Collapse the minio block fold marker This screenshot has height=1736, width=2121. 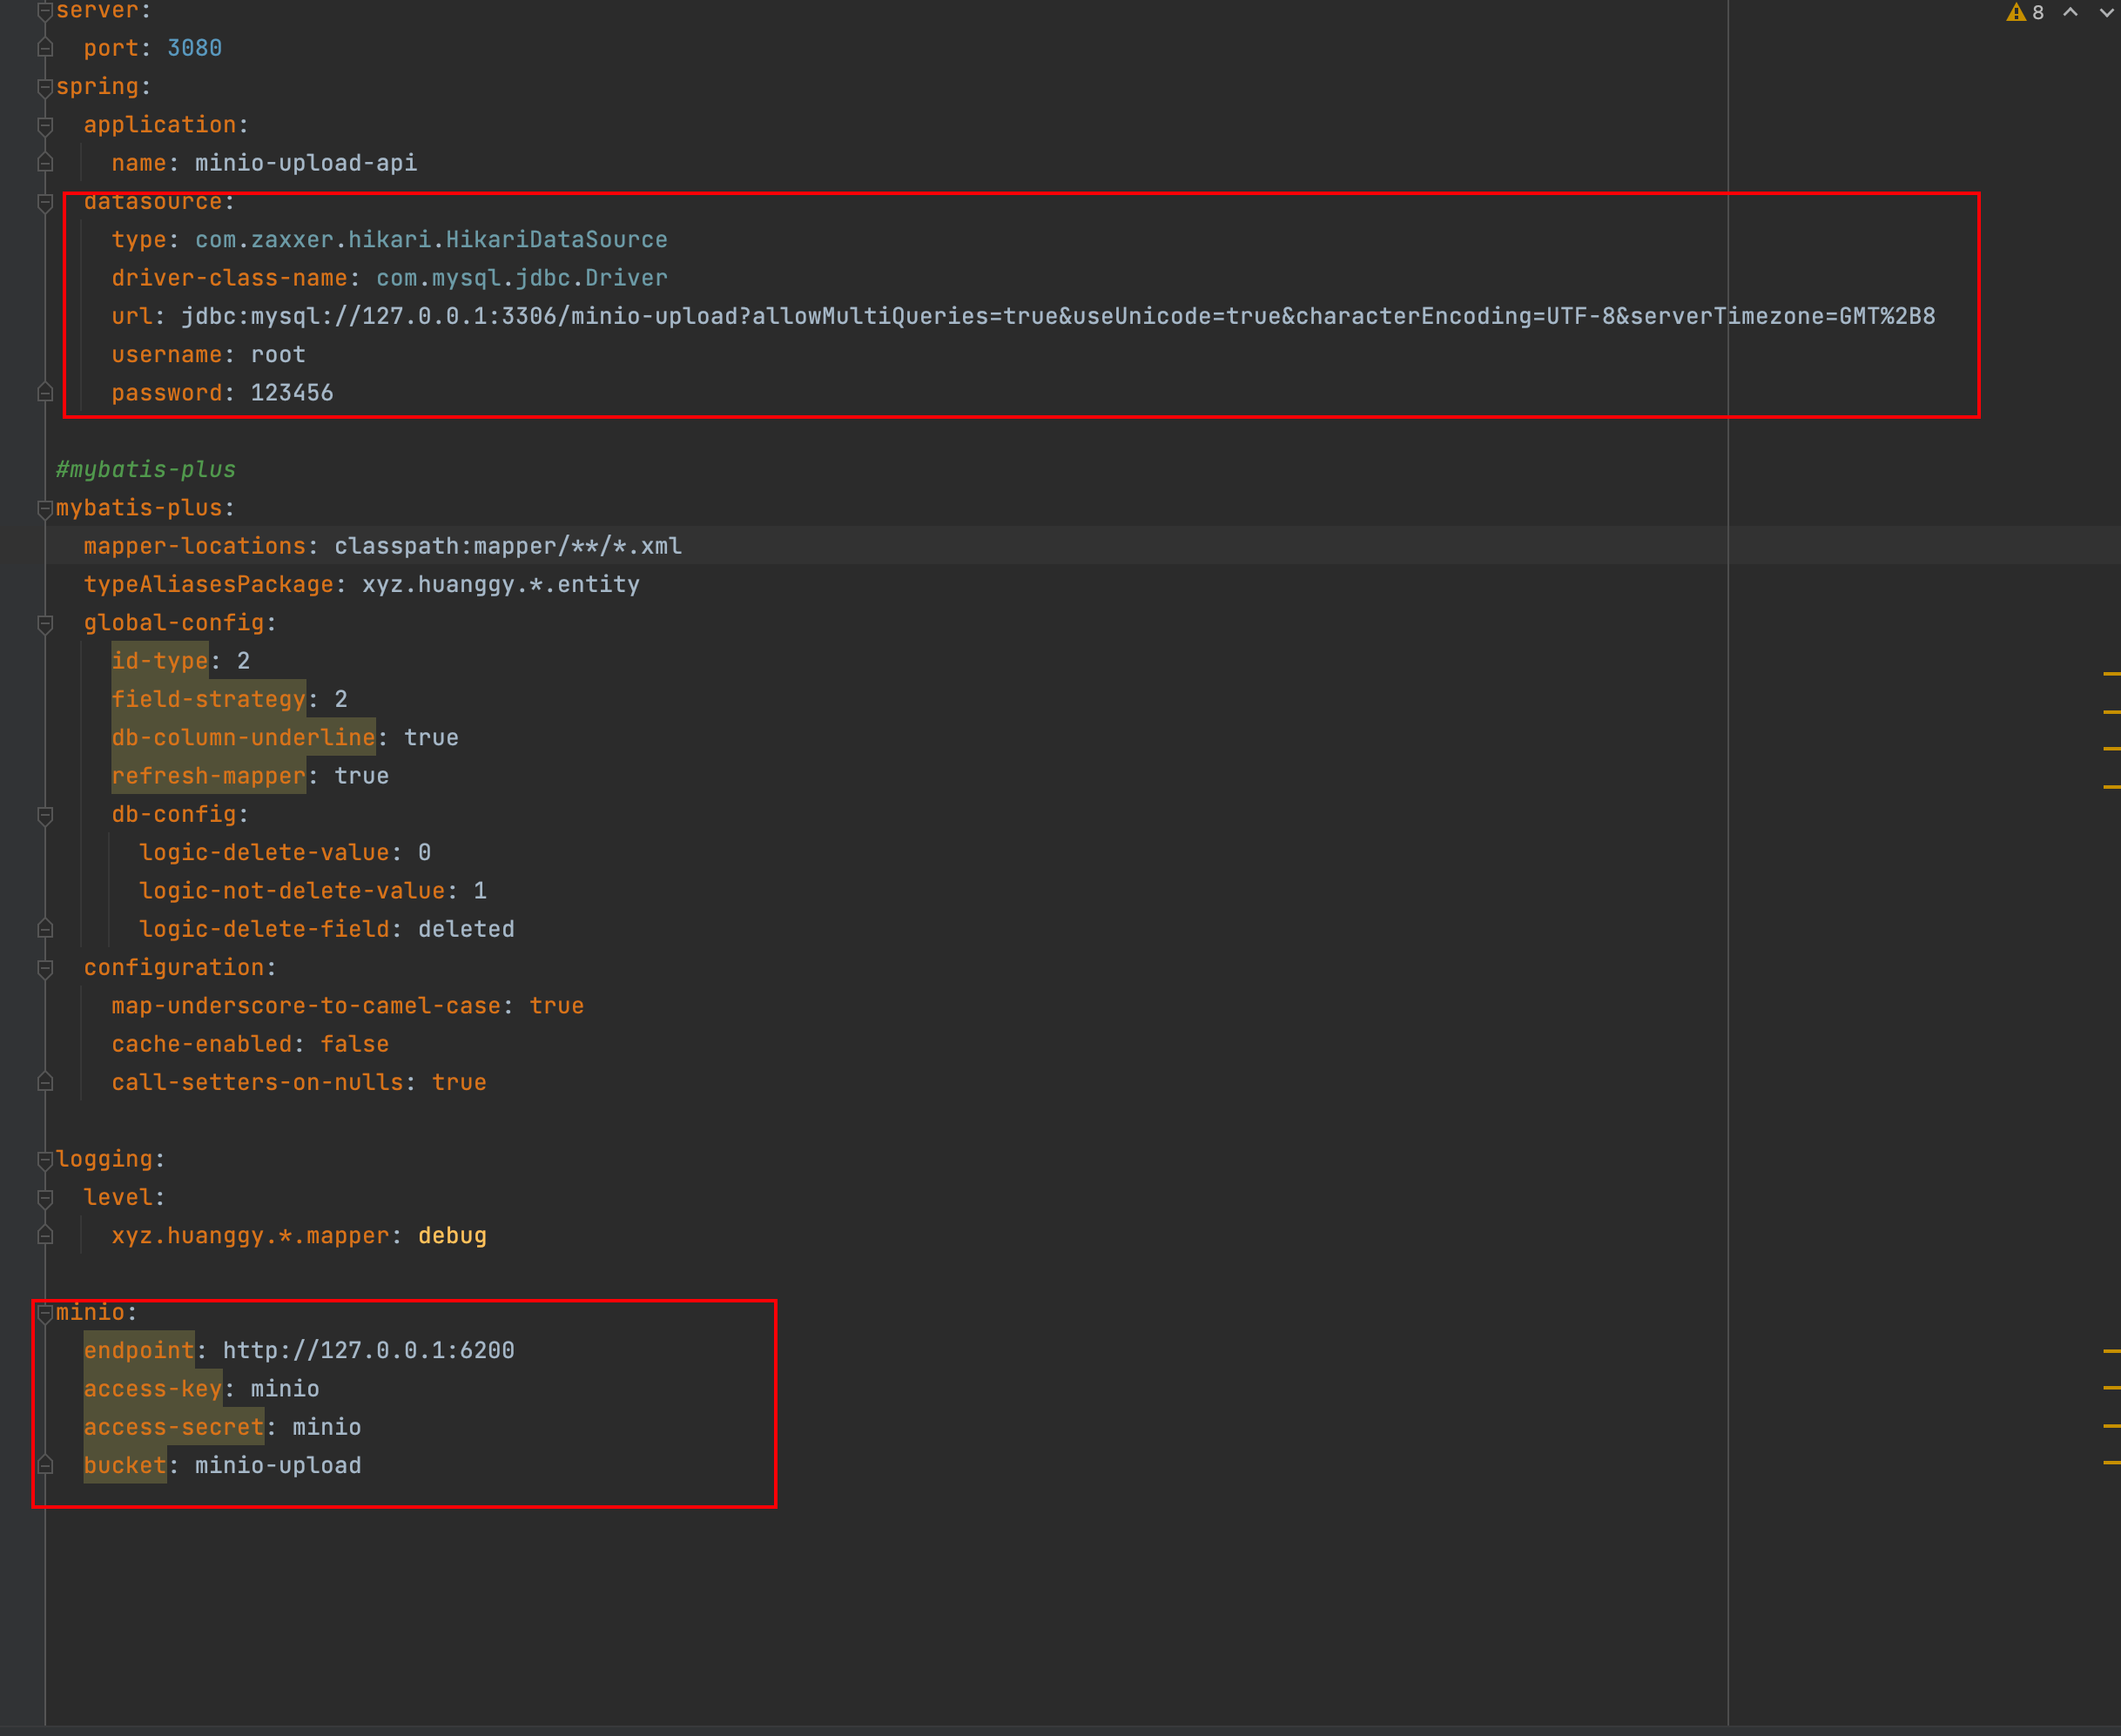pyautogui.click(x=45, y=1313)
